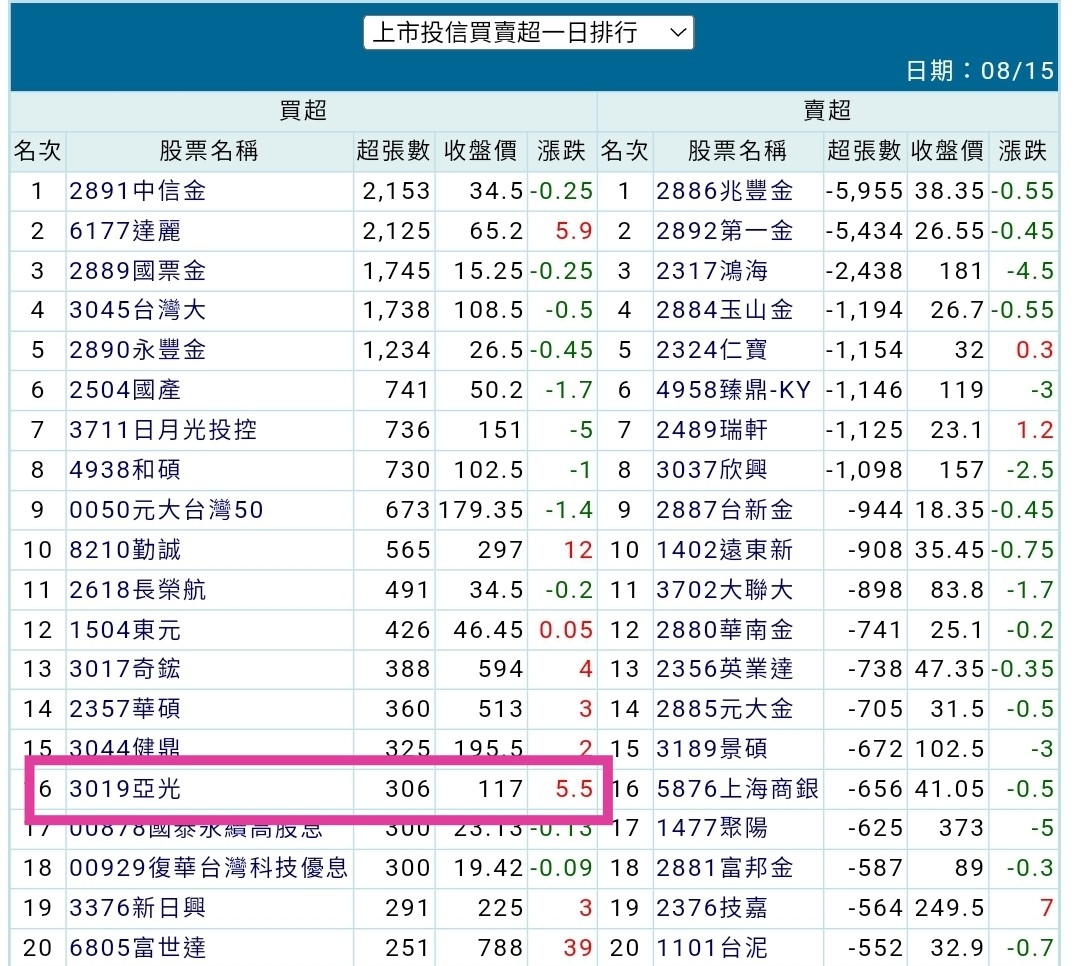This screenshot has width=1080, height=966.
Task: Open the 3702大聯大 stock link
Action: click(x=725, y=590)
